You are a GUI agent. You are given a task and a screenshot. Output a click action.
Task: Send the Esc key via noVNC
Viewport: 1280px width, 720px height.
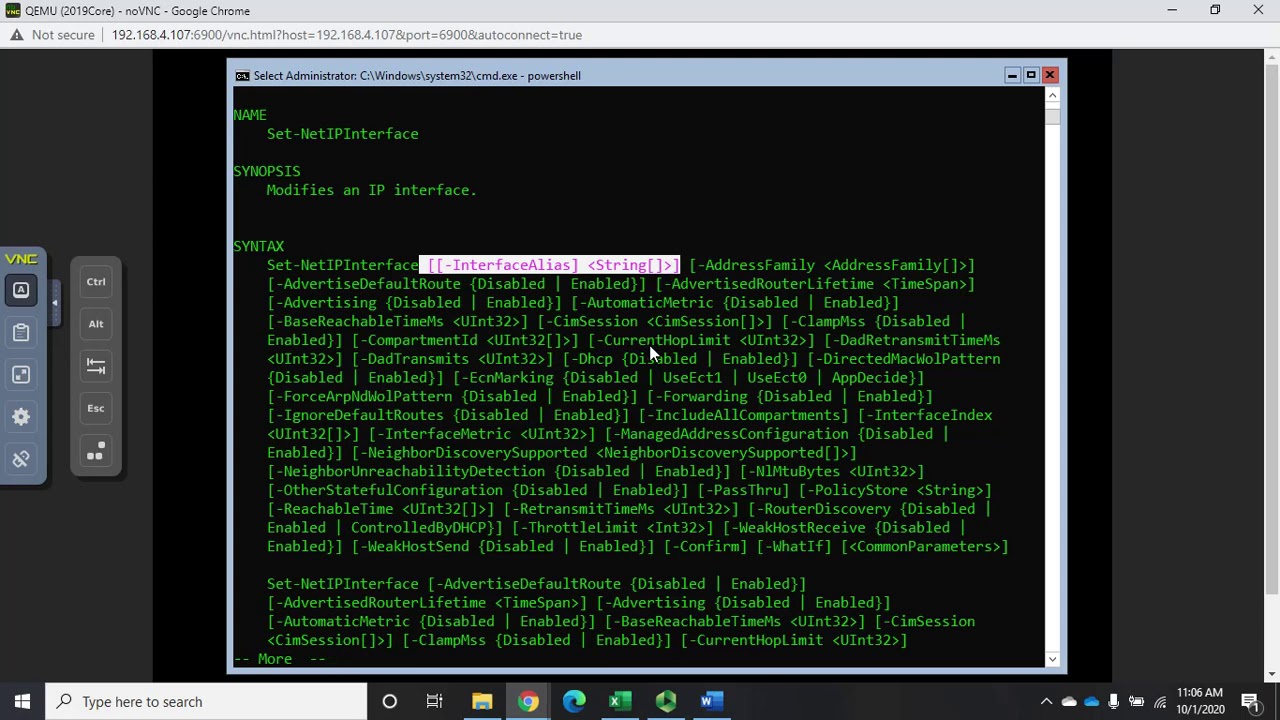pyautogui.click(x=96, y=408)
